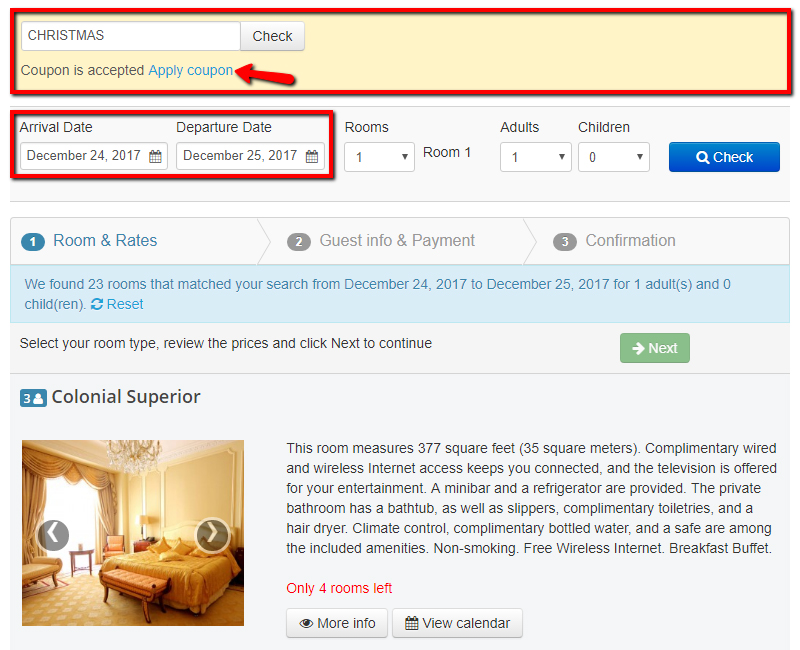Click the eye icon on More info
Screen dimensions: 800x650
pos(308,622)
